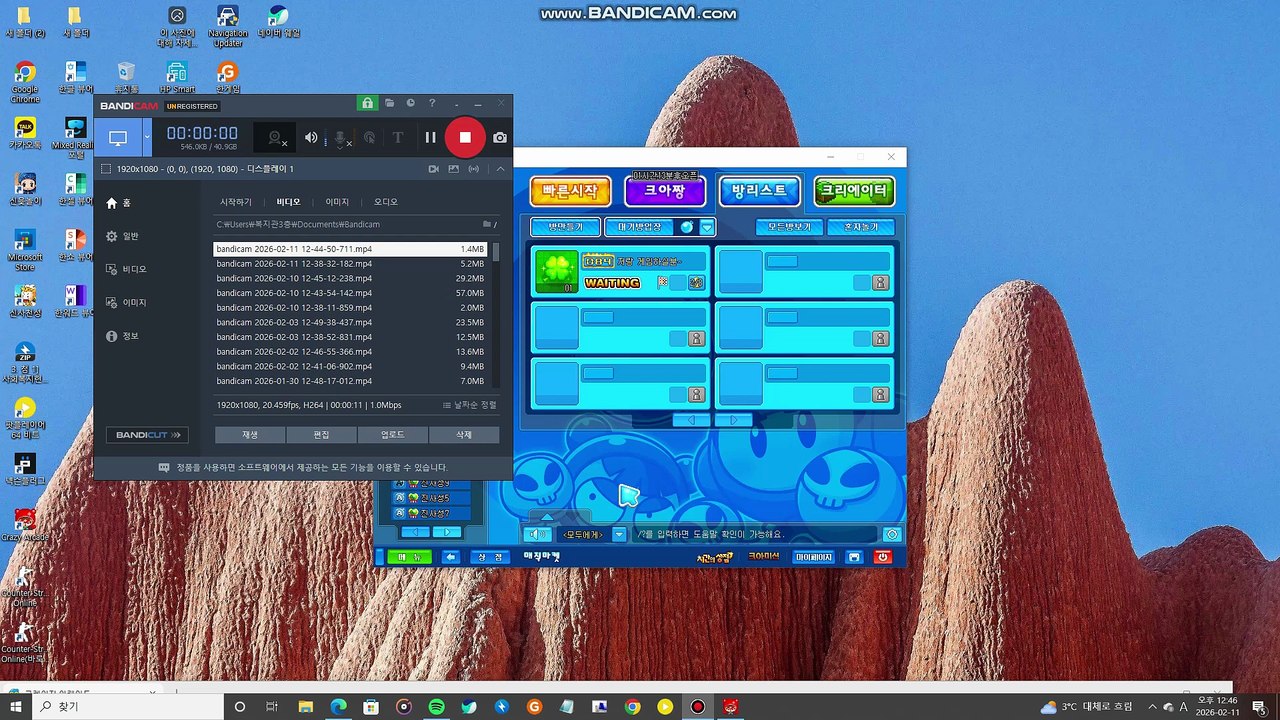
Task: Click the 재생 play button
Action: [250, 435]
